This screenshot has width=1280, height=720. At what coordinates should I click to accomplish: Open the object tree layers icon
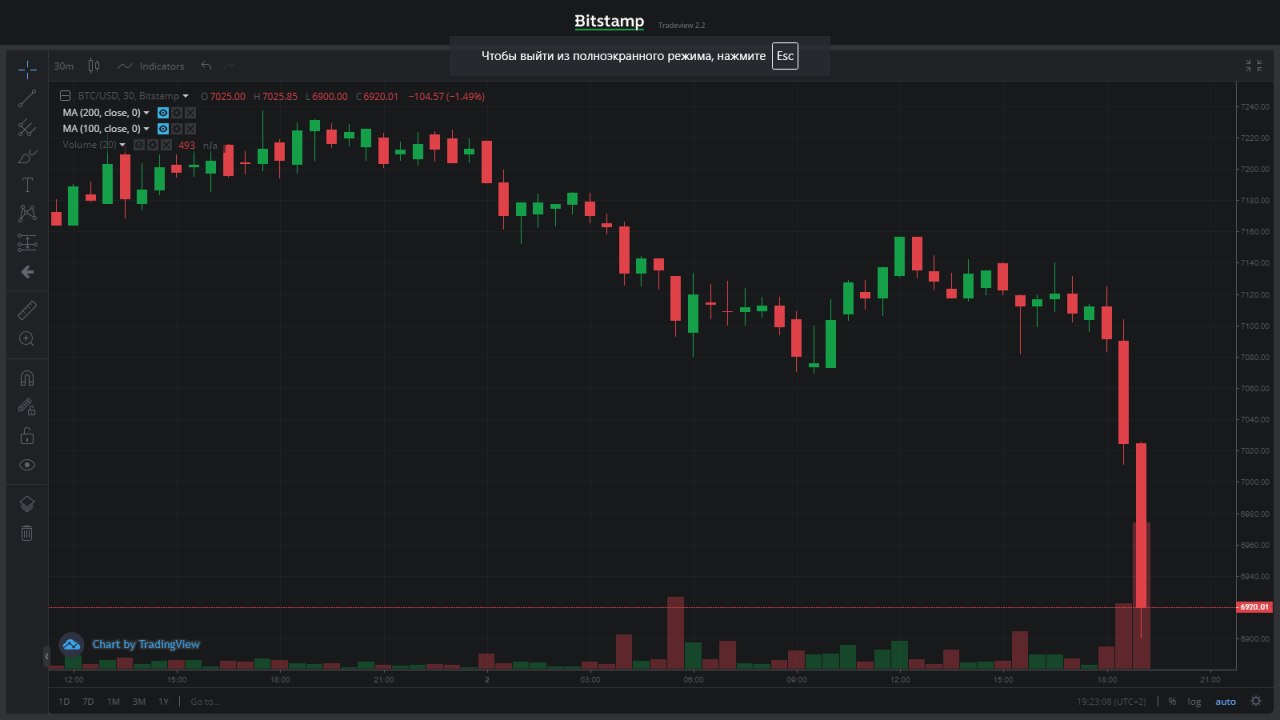click(x=27, y=504)
